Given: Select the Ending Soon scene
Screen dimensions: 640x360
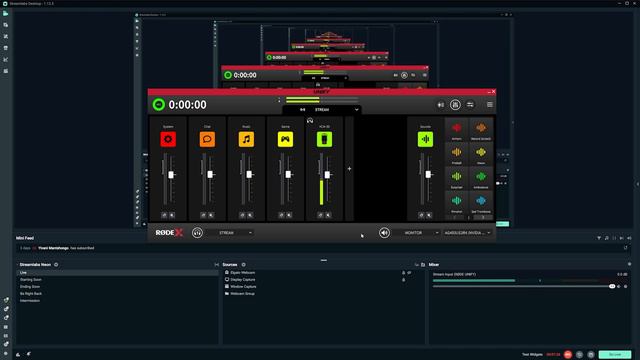Looking at the screenshot, I should pyautogui.click(x=117, y=287).
